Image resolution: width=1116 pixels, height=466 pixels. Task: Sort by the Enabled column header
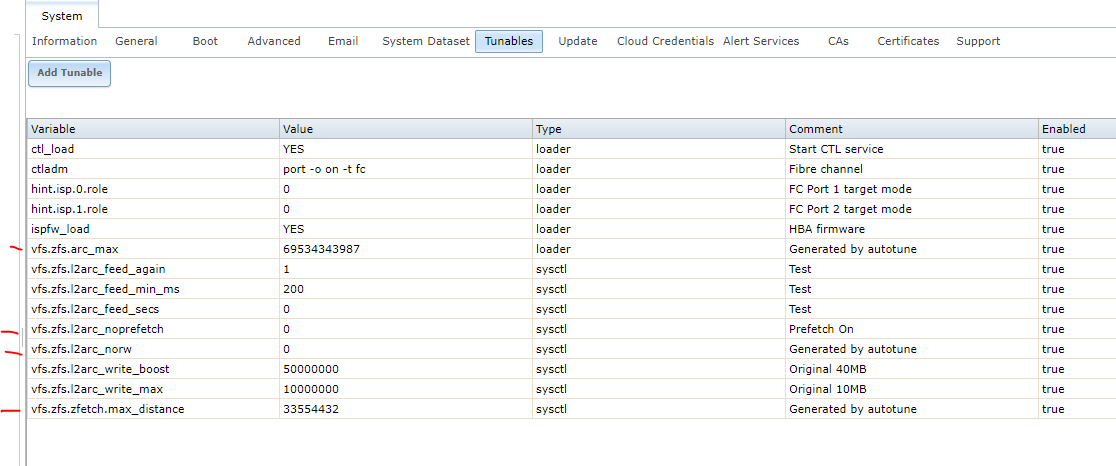pyautogui.click(x=1077, y=129)
